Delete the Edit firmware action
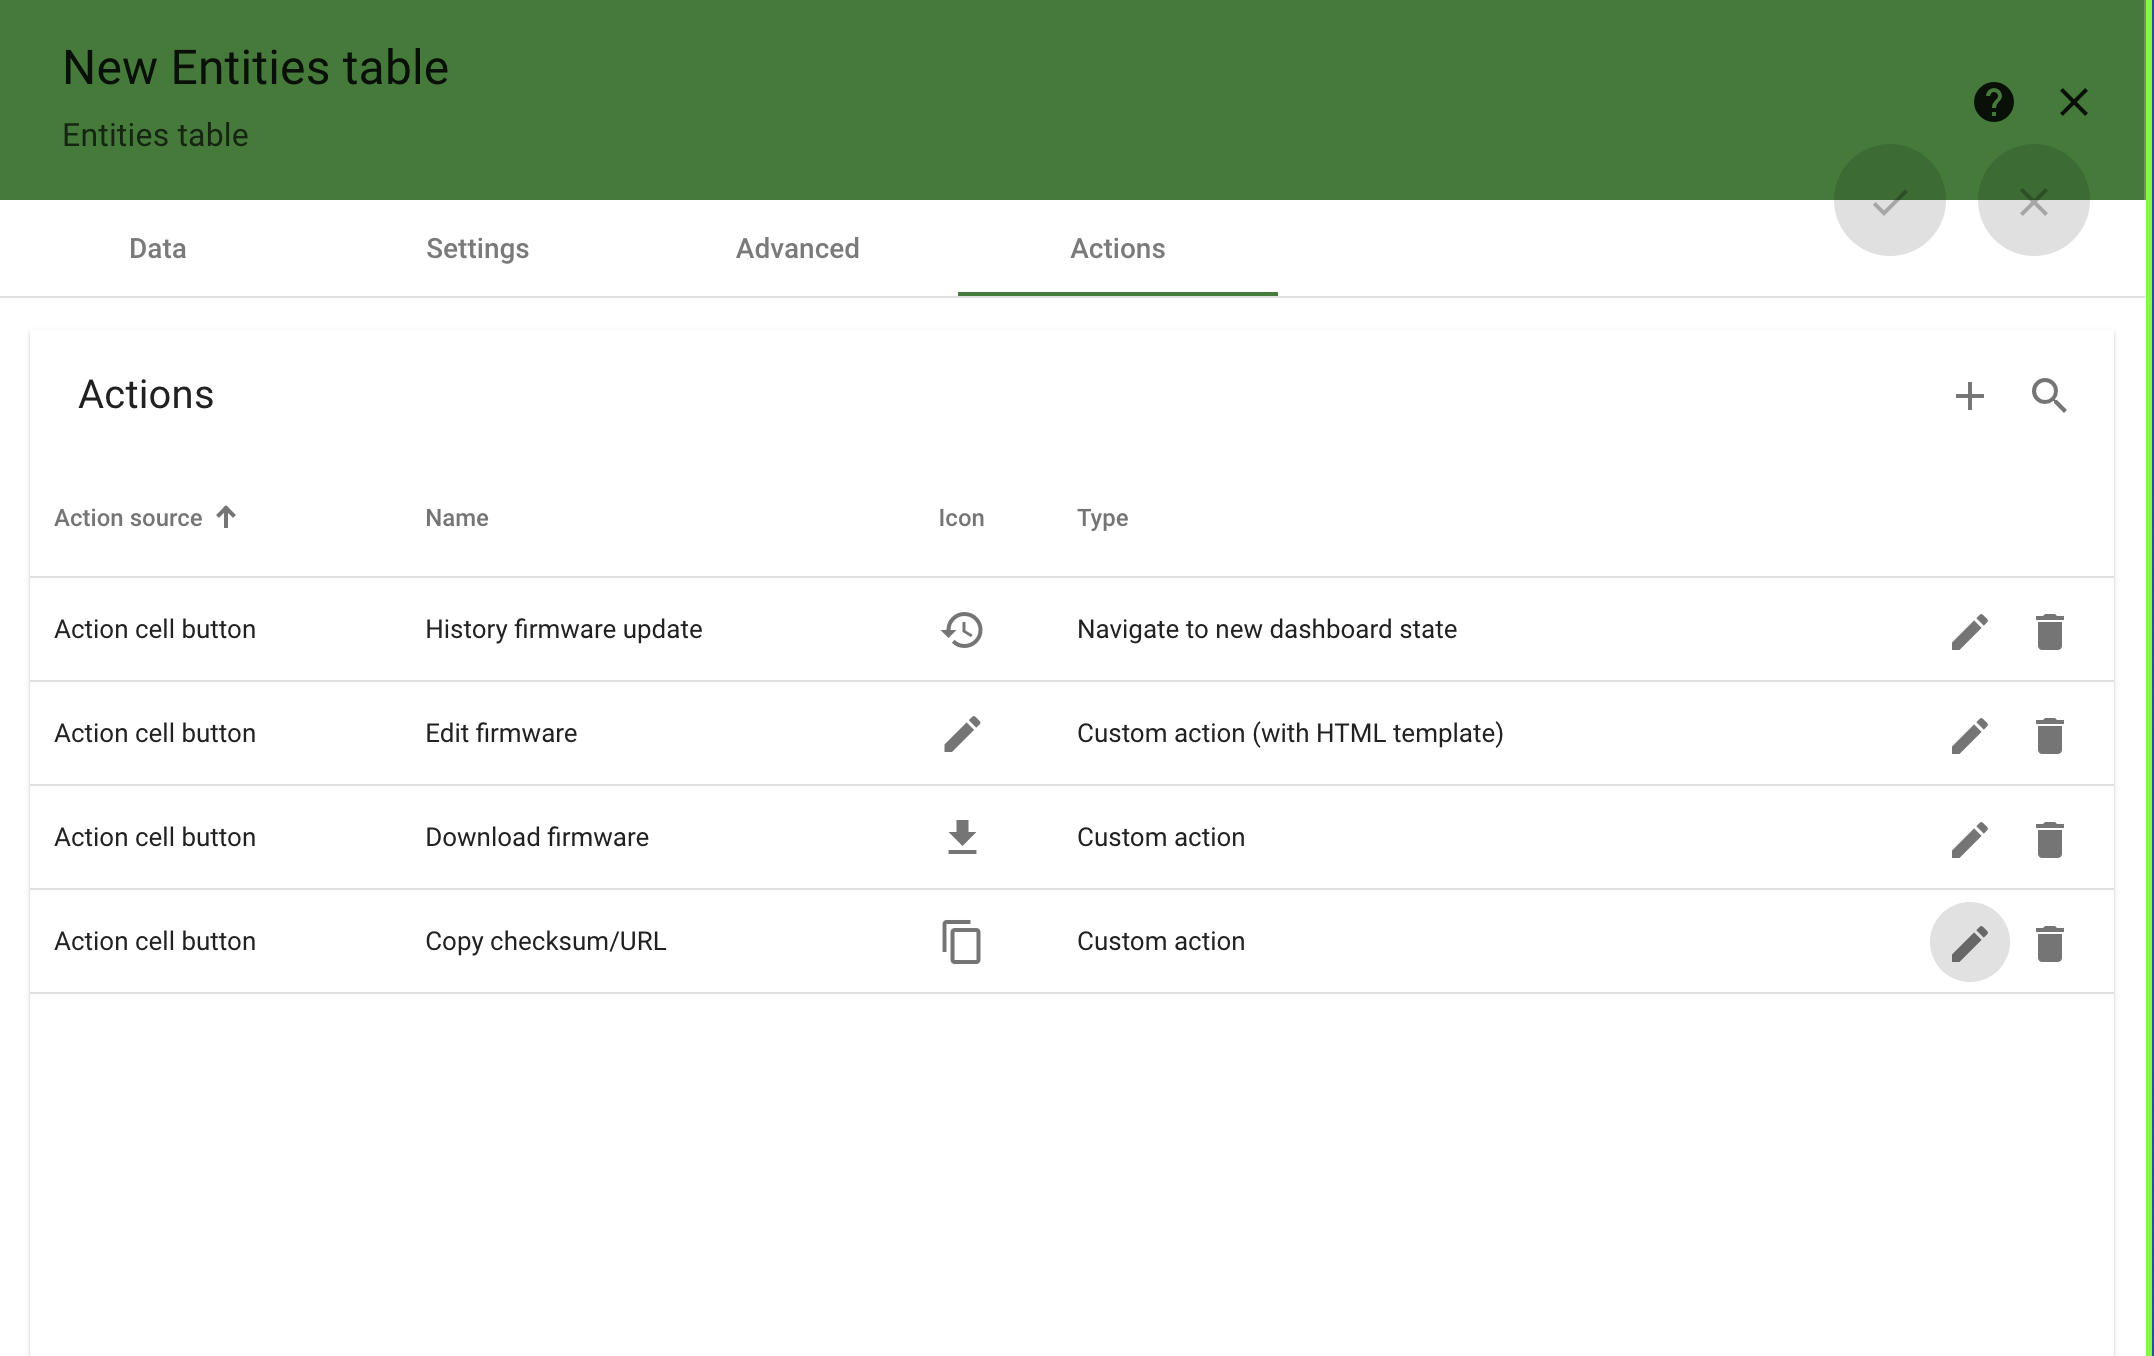Viewport: 2154px width, 1356px height. [x=2049, y=735]
